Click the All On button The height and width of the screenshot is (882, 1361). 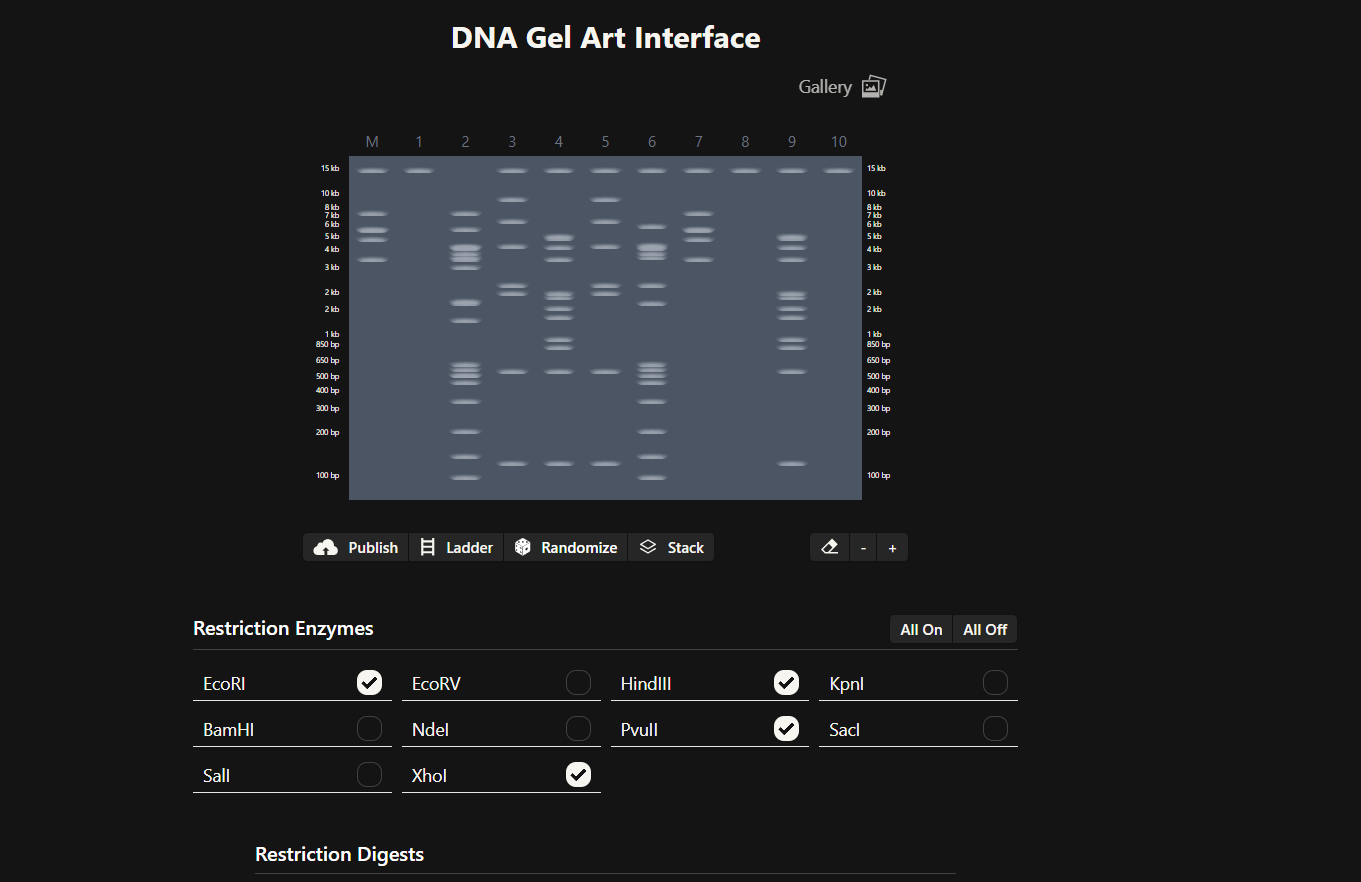coord(920,629)
